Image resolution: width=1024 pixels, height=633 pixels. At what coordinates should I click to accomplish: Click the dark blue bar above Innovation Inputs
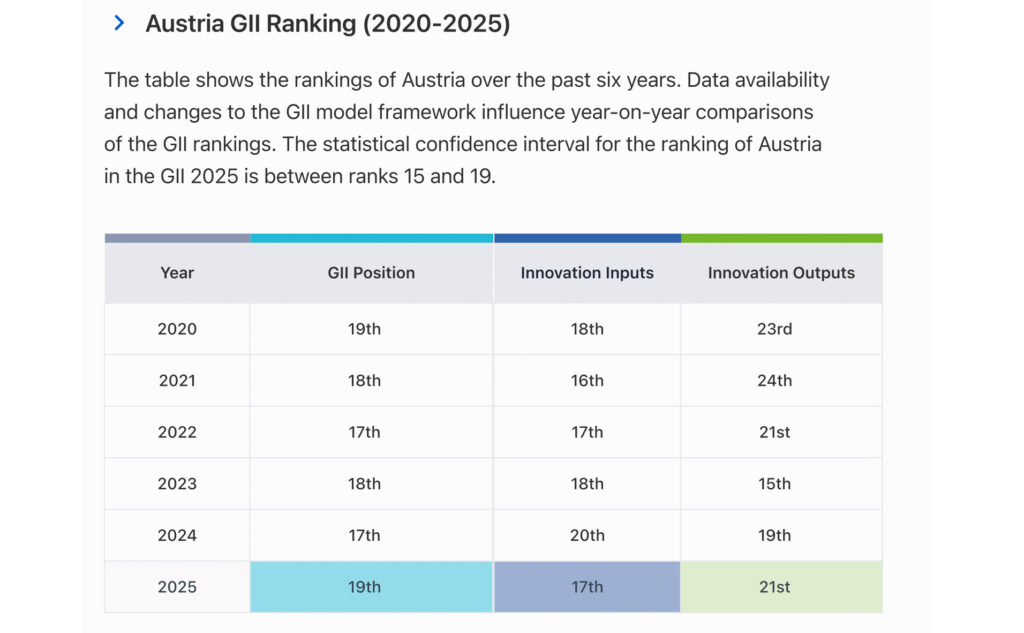click(587, 238)
